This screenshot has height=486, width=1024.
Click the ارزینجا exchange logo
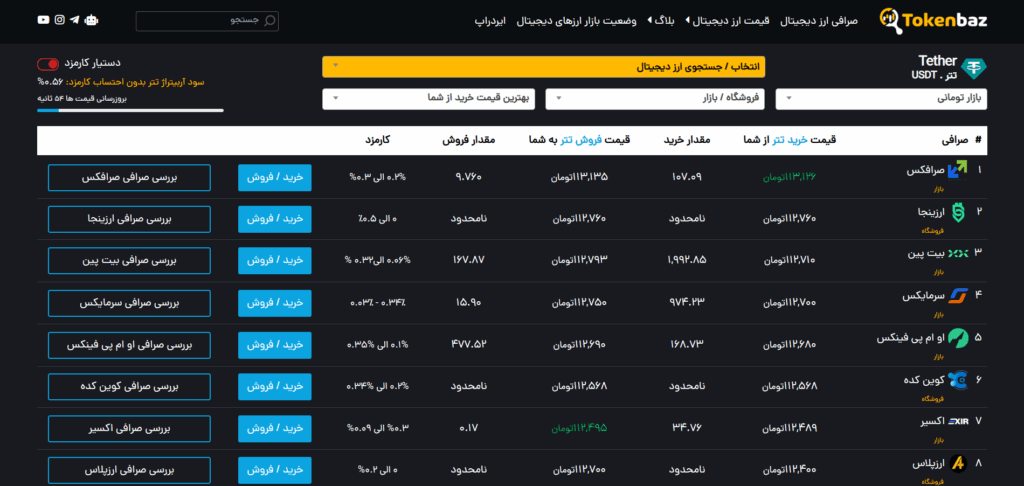(958, 212)
